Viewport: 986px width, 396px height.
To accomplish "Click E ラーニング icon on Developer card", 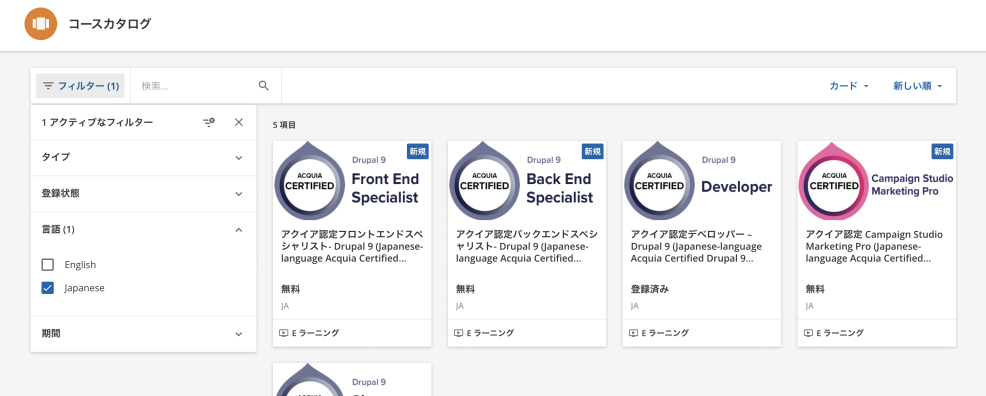I will pos(633,333).
